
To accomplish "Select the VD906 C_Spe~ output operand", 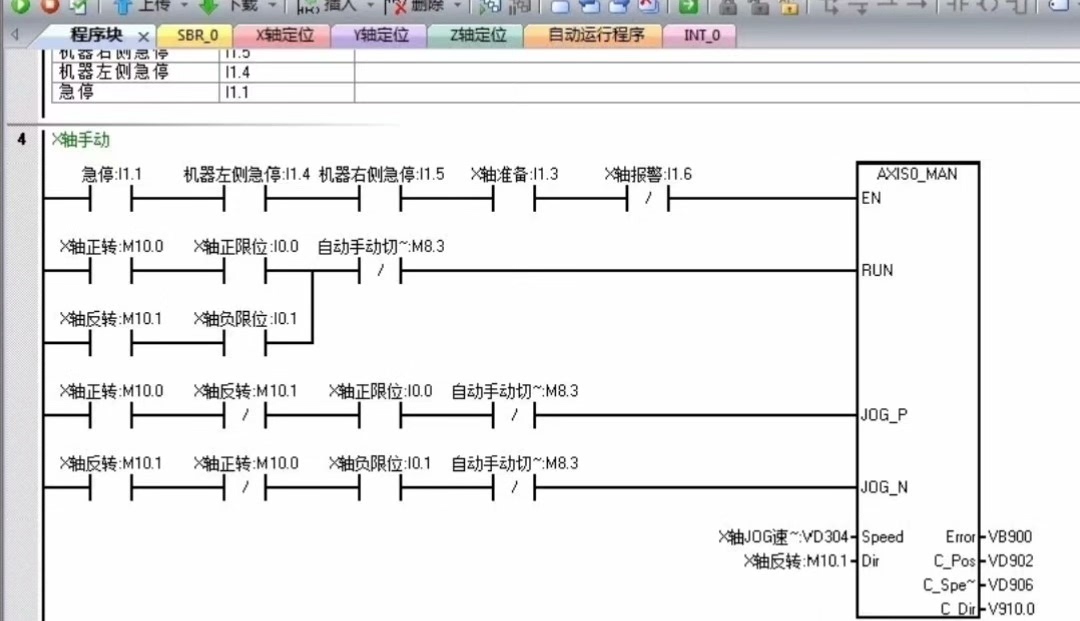I will (1010, 585).
